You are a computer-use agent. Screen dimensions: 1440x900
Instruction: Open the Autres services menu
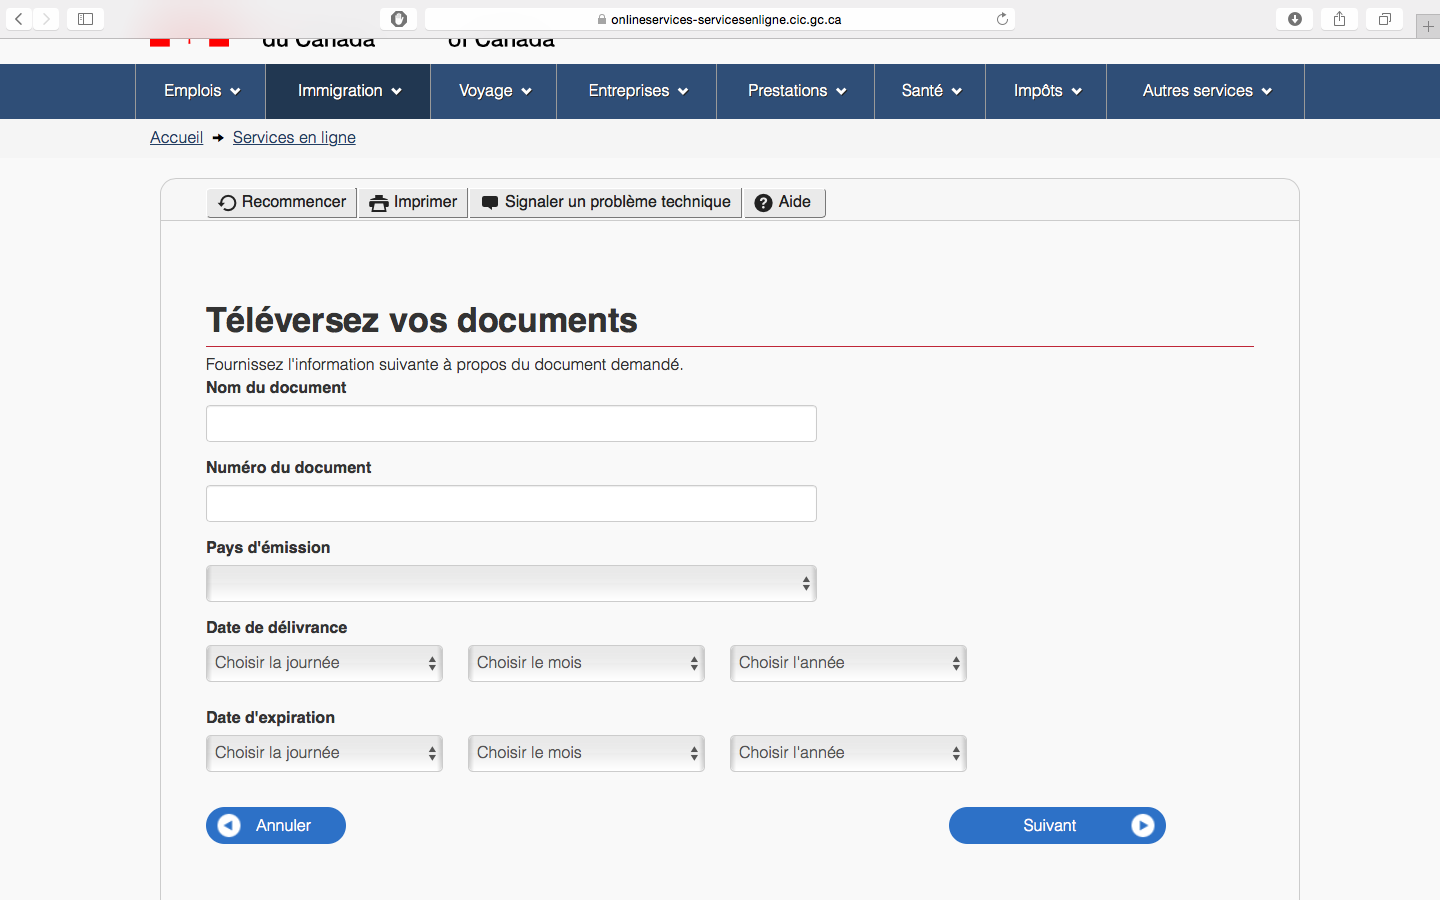(x=1205, y=91)
